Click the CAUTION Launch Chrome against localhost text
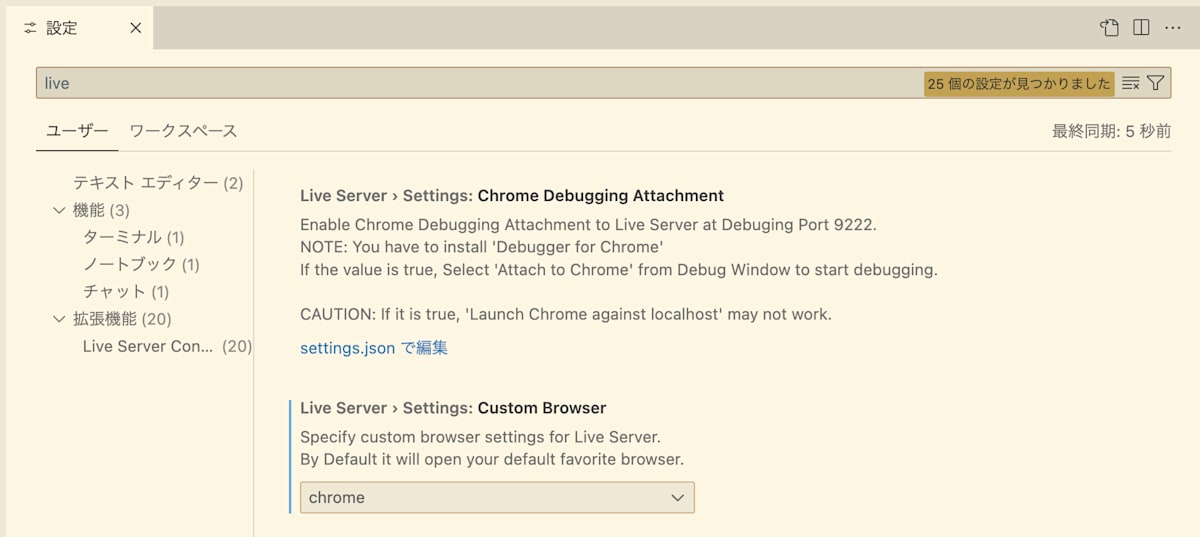This screenshot has height=537, width=1200. 566,314
